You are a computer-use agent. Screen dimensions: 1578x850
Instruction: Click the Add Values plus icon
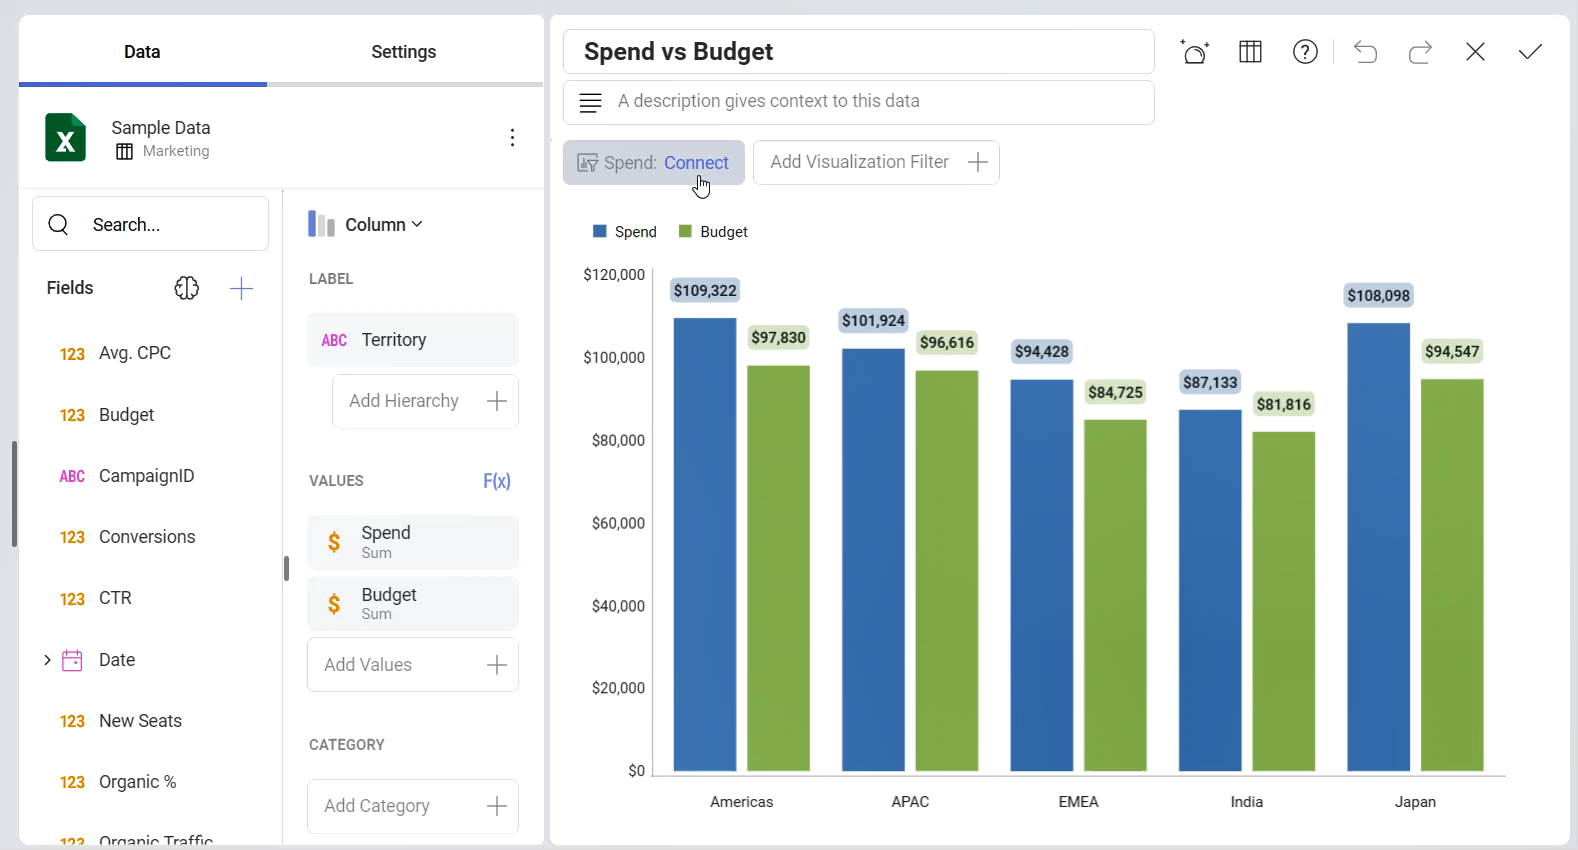click(497, 665)
